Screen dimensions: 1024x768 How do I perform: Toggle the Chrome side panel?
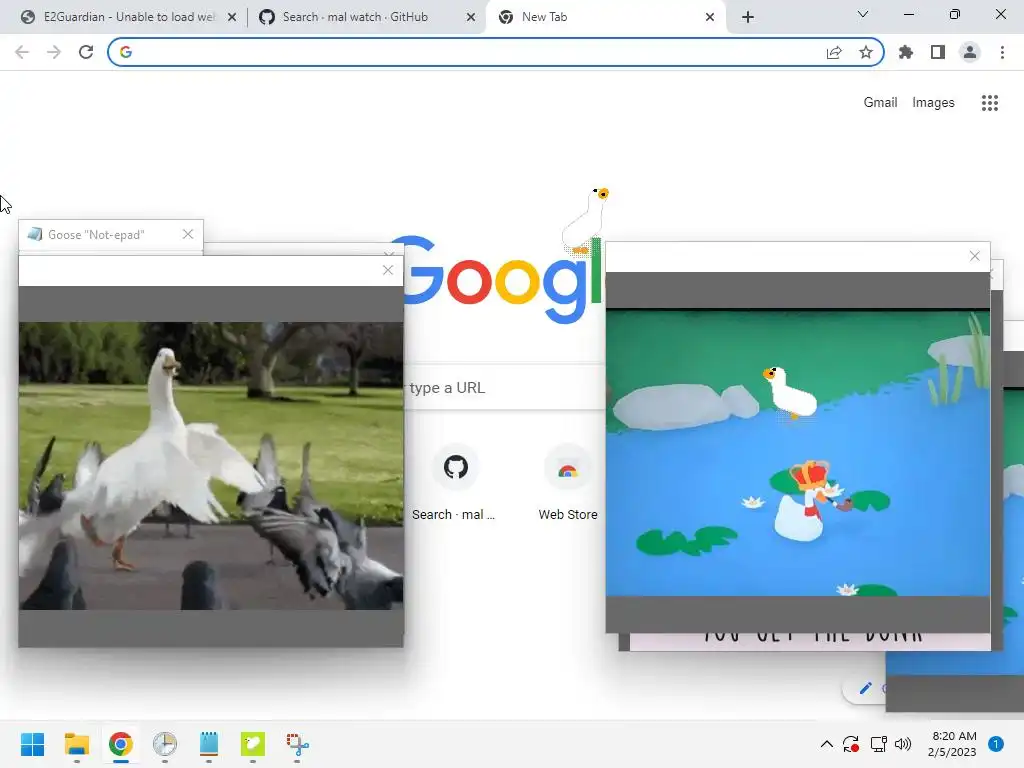pos(938,52)
